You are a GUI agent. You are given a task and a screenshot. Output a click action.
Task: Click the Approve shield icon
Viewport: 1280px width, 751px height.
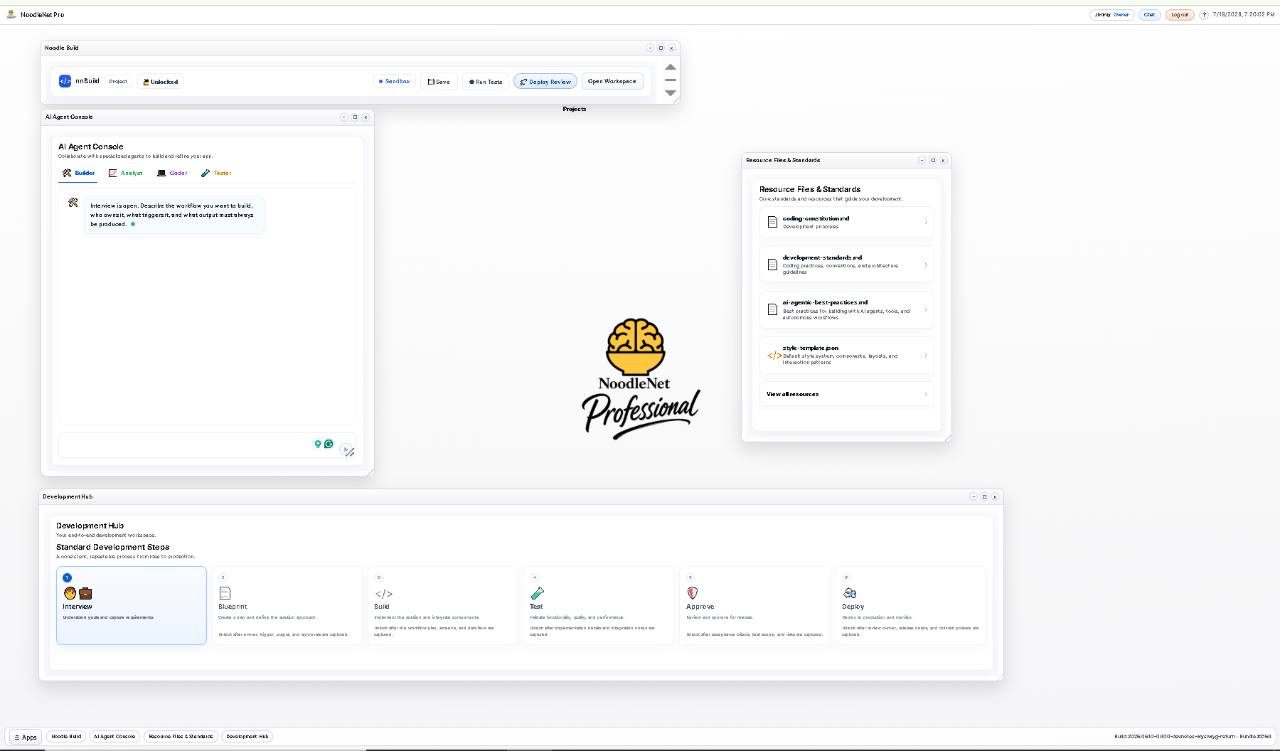(692, 593)
